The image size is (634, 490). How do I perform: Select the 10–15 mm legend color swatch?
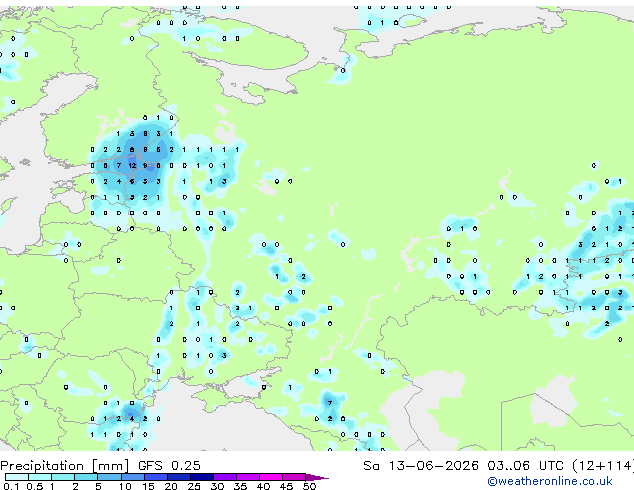pos(132,477)
